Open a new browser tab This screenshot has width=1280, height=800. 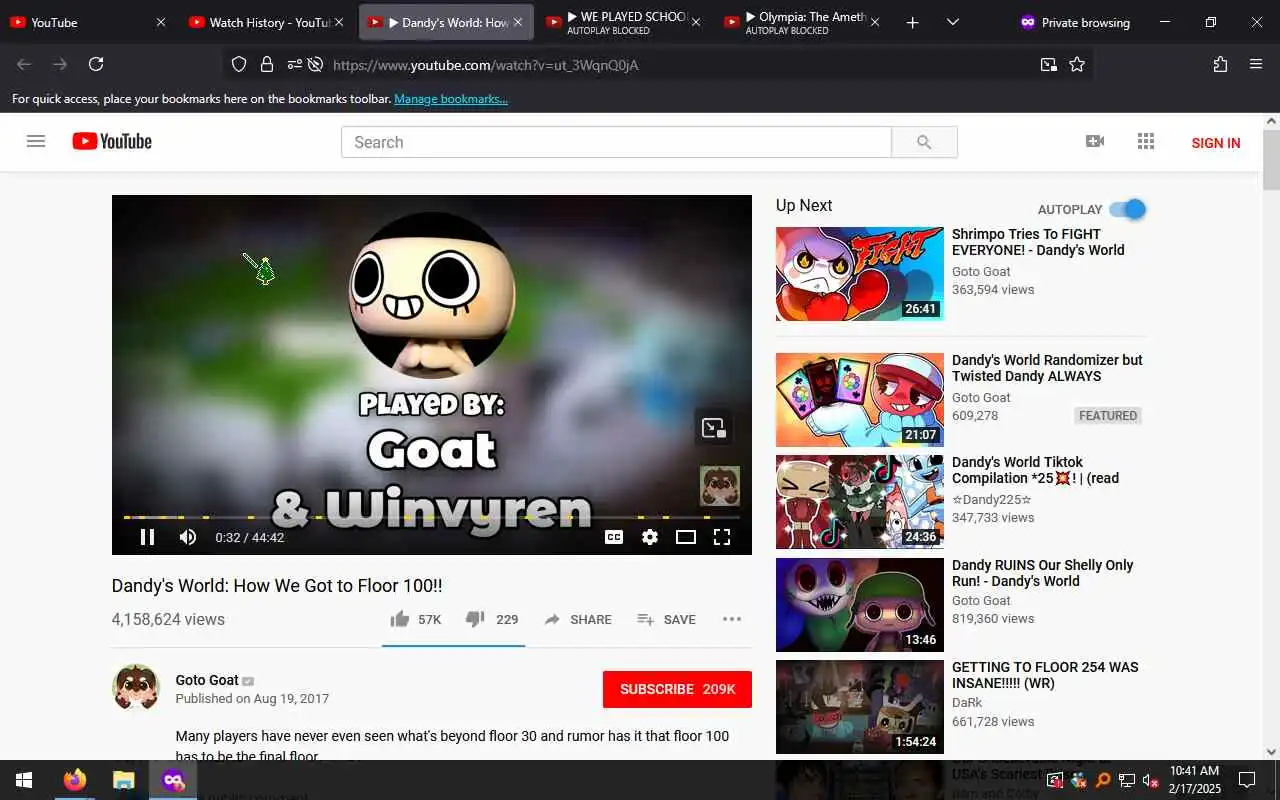click(912, 22)
